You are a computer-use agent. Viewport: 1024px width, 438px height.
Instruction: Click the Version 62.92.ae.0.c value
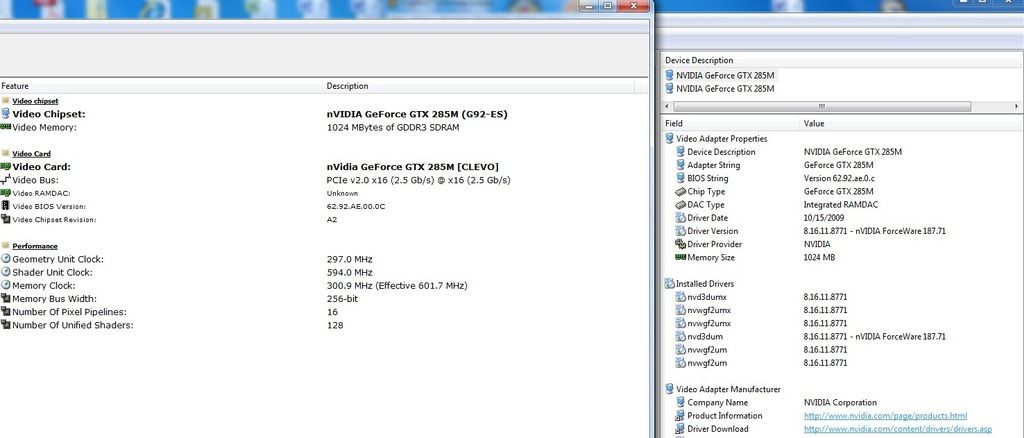click(x=839, y=178)
